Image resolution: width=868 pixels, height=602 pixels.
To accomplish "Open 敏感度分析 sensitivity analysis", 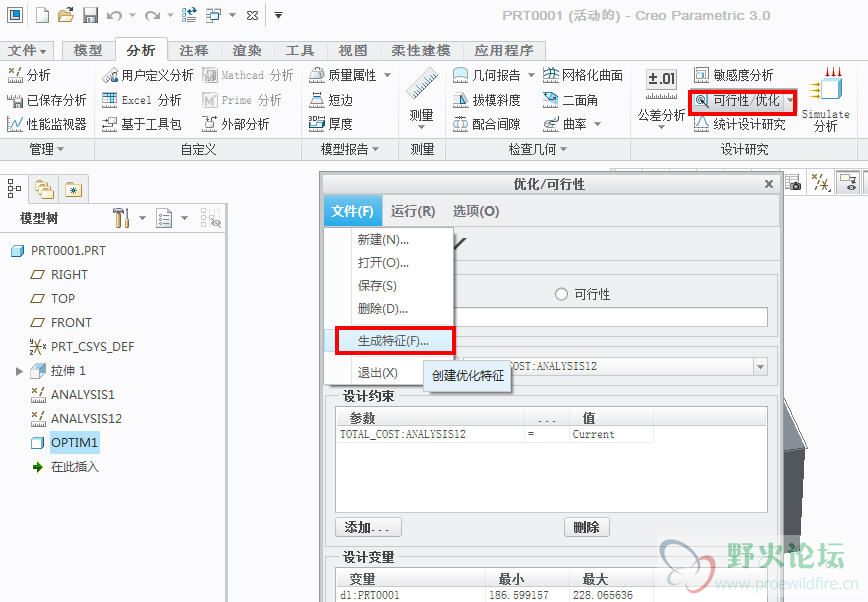I will (733, 75).
